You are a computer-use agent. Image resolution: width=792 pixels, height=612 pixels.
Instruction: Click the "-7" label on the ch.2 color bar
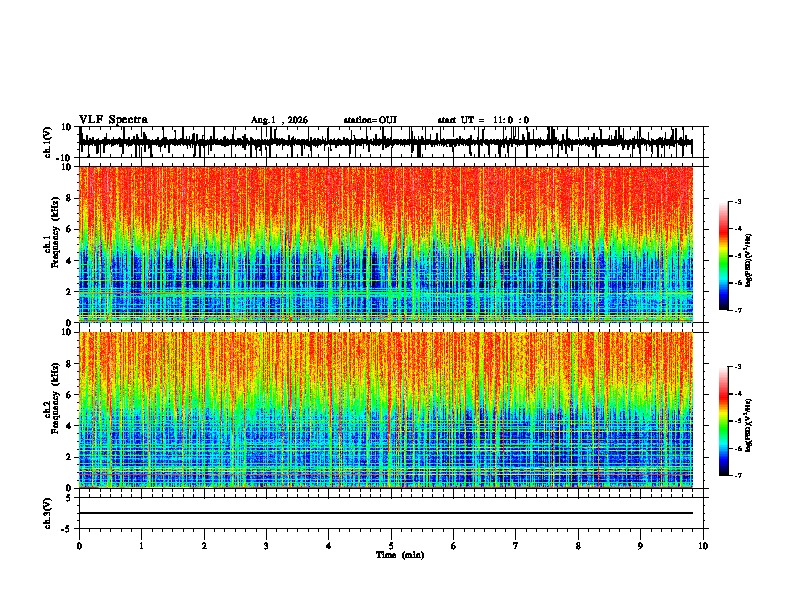(738, 476)
